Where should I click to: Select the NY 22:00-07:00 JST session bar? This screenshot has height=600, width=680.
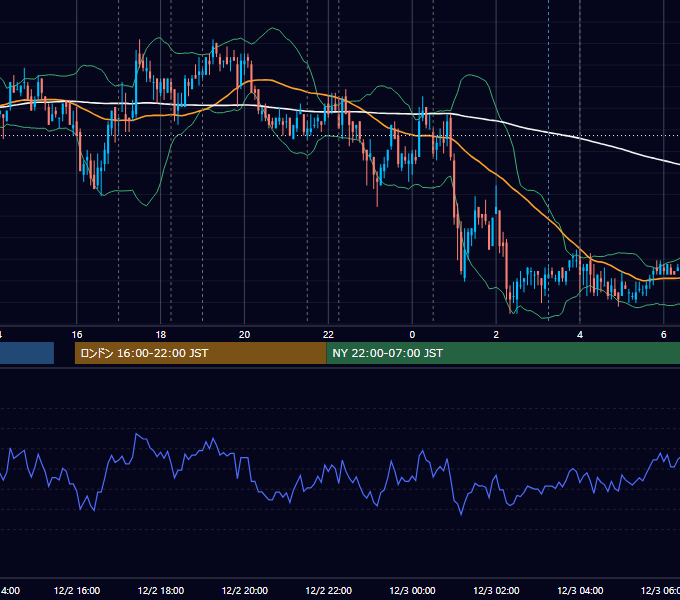tap(503, 353)
